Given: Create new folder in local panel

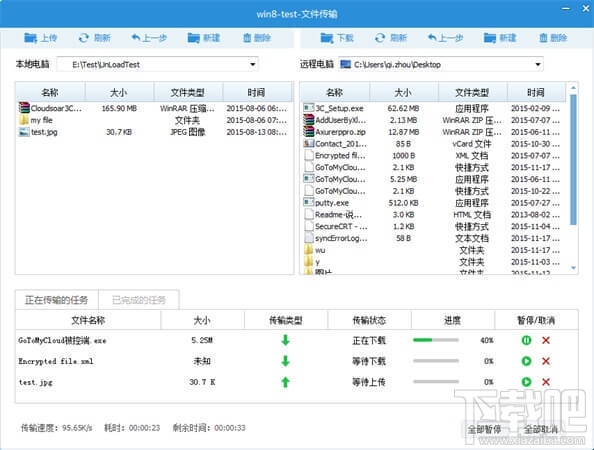Looking at the screenshot, I should (x=203, y=38).
